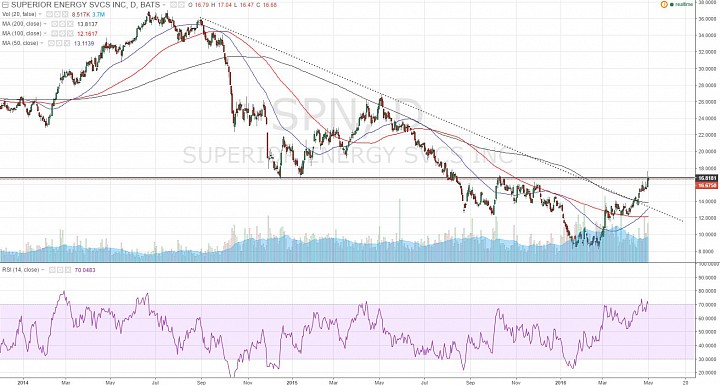Screen dimensions: 720x385
Task: Remove the MA (50, close) indicator
Action: tap(67, 43)
